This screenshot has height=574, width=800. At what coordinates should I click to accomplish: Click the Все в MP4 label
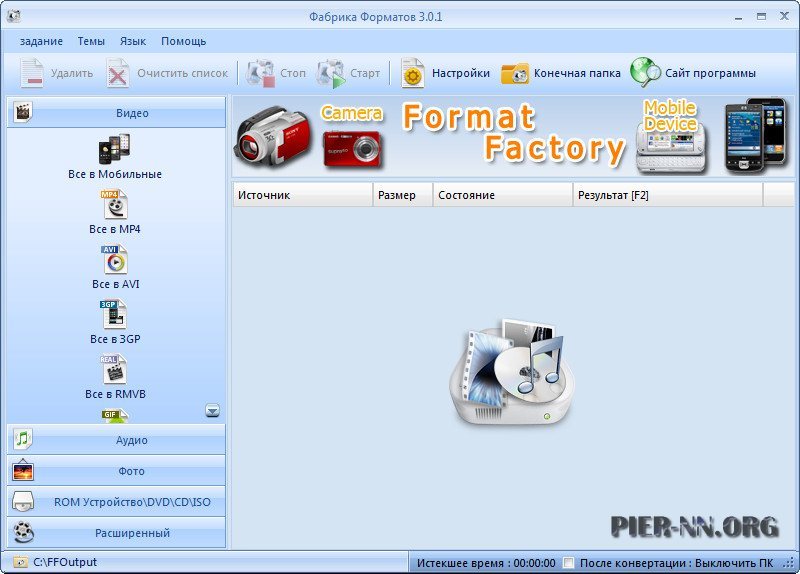tap(115, 229)
